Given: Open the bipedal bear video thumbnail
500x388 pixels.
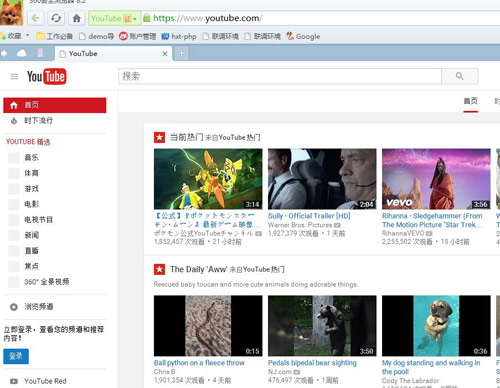Looking at the screenshot, I should (322, 326).
